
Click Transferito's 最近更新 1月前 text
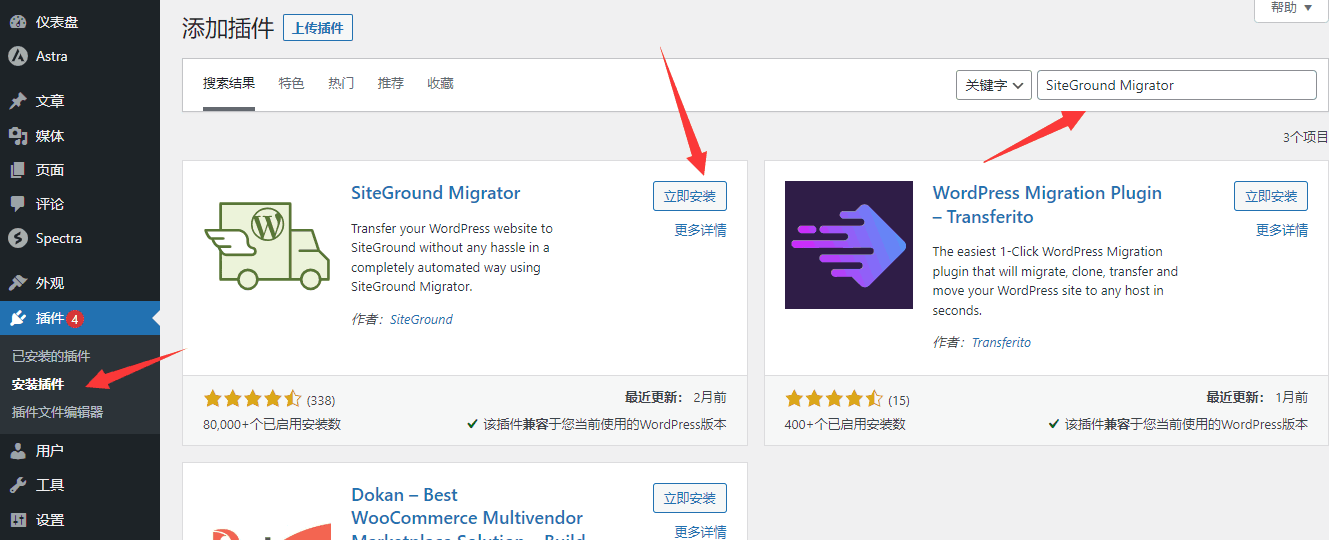tap(1257, 397)
